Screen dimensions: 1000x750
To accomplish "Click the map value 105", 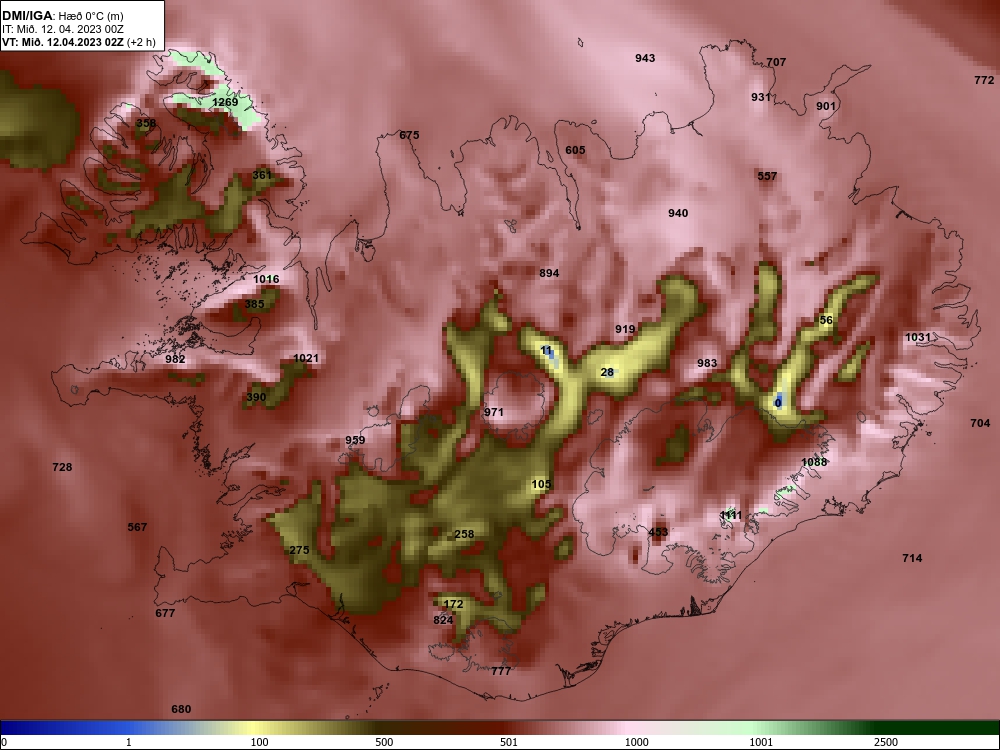I will point(541,485).
